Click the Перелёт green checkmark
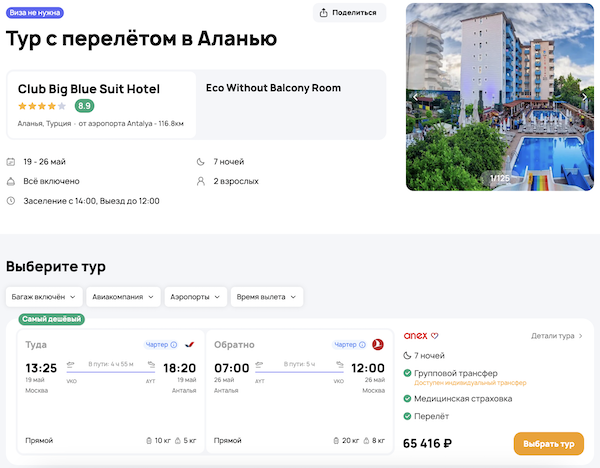 click(x=408, y=416)
